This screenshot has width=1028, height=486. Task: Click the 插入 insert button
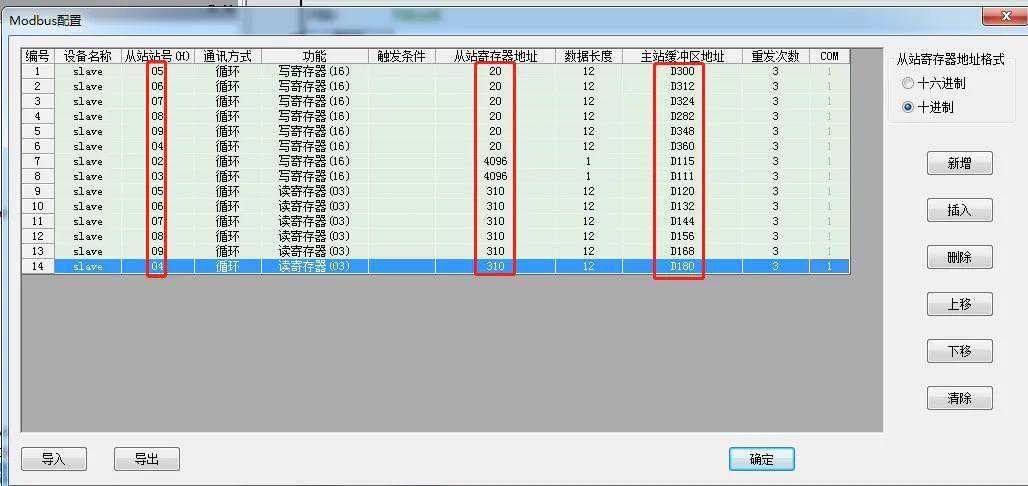959,210
